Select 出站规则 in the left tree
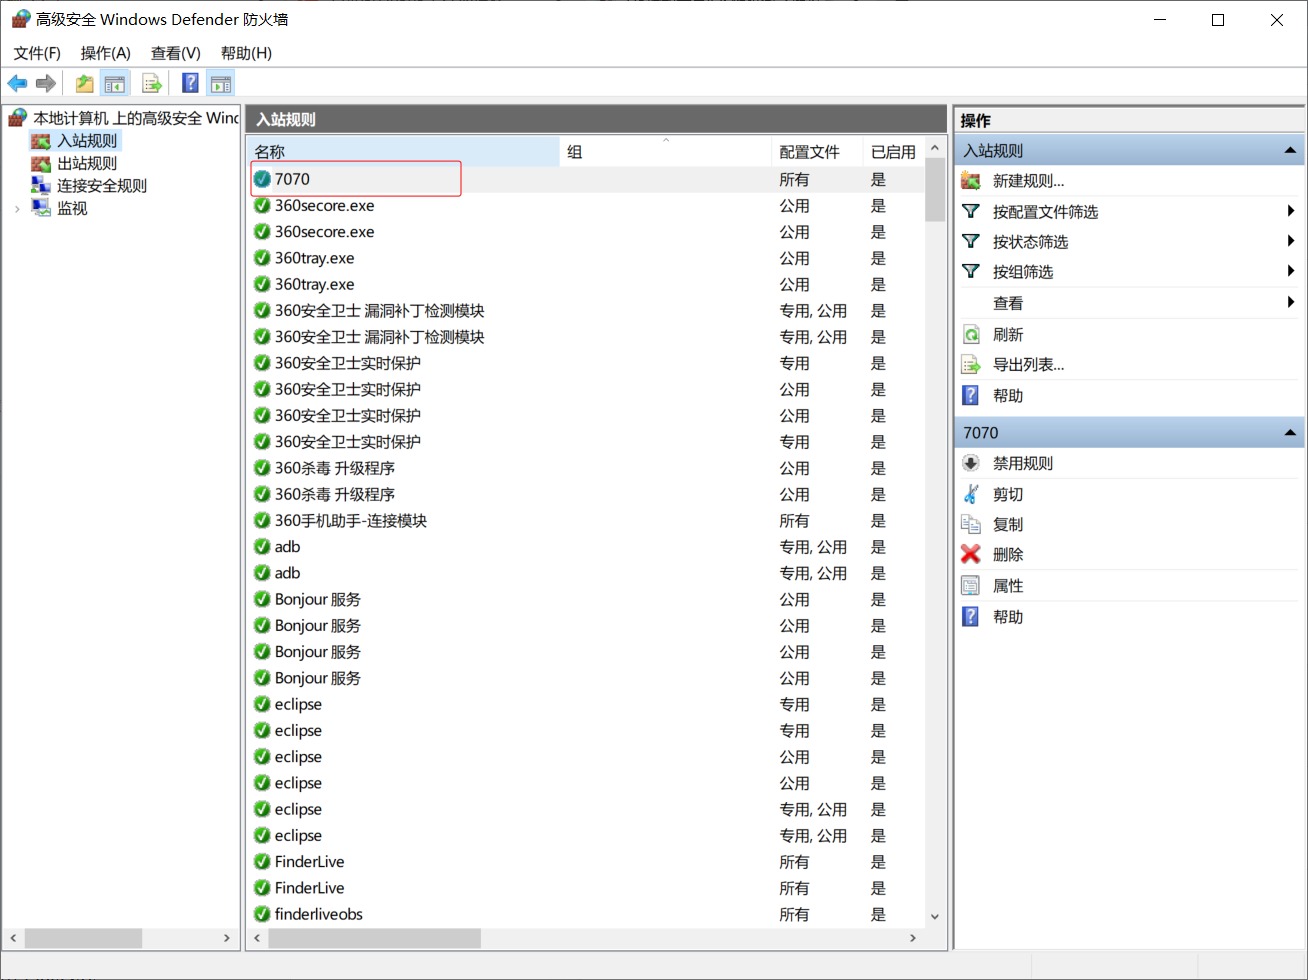Viewport: 1308px width, 980px height. point(87,163)
